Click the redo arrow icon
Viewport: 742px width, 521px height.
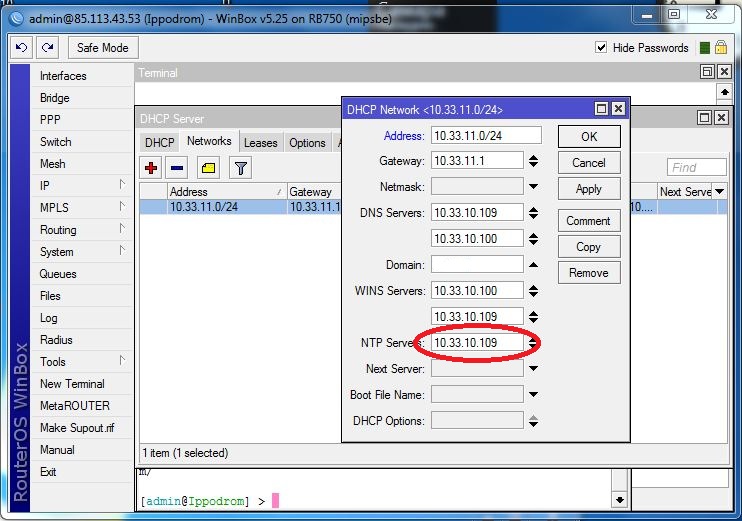(47, 47)
